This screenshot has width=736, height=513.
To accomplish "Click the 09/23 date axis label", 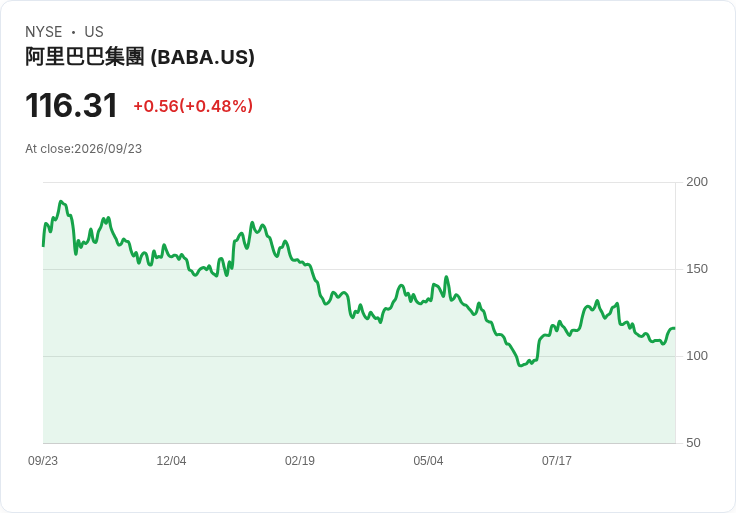I will point(43,460).
